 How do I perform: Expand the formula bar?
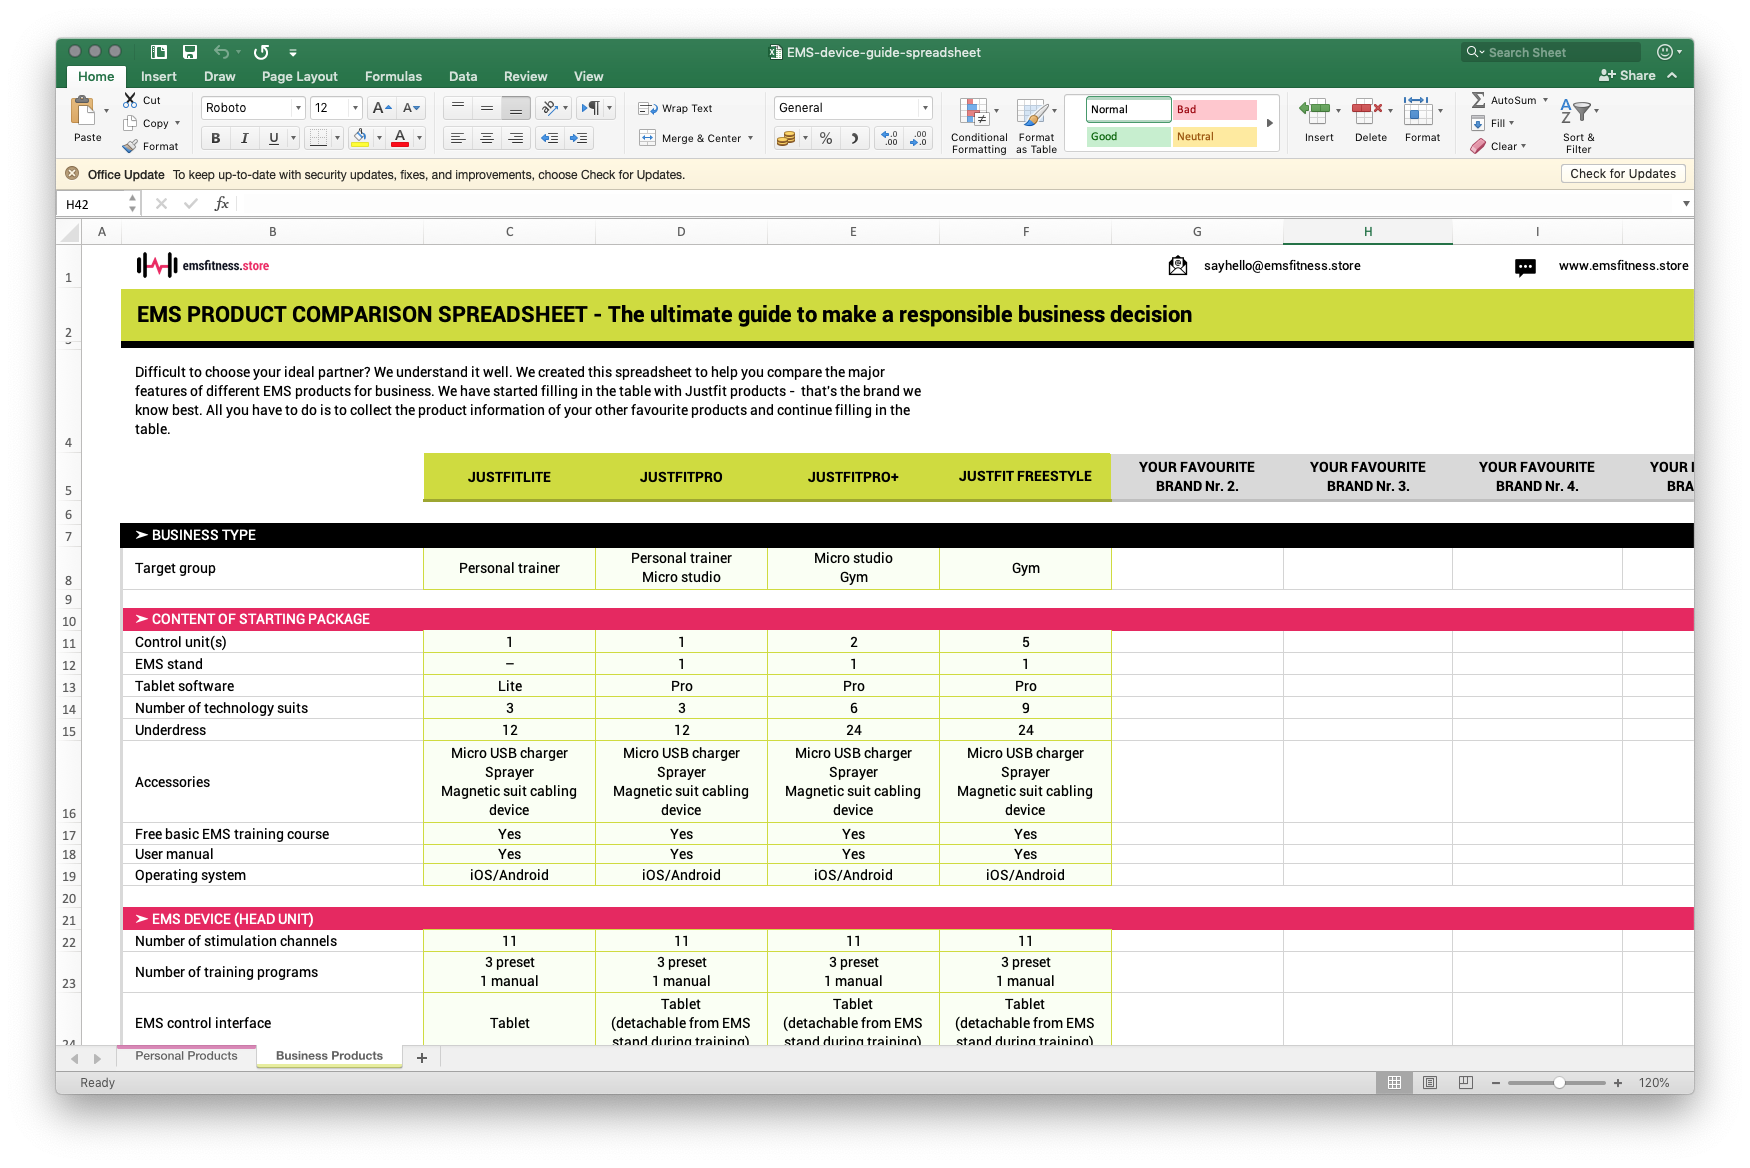[1686, 204]
